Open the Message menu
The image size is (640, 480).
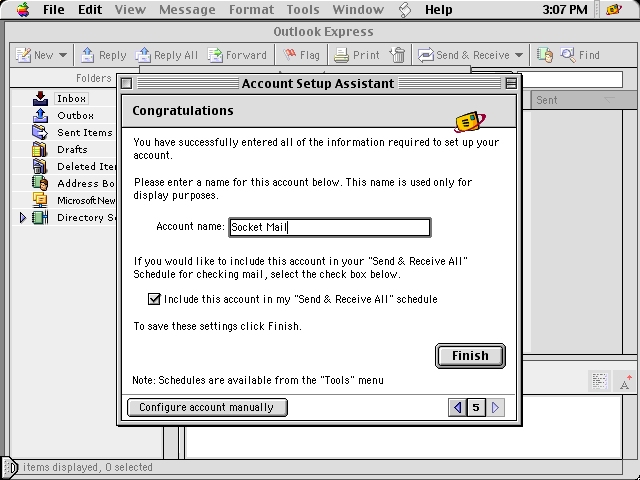(187, 9)
